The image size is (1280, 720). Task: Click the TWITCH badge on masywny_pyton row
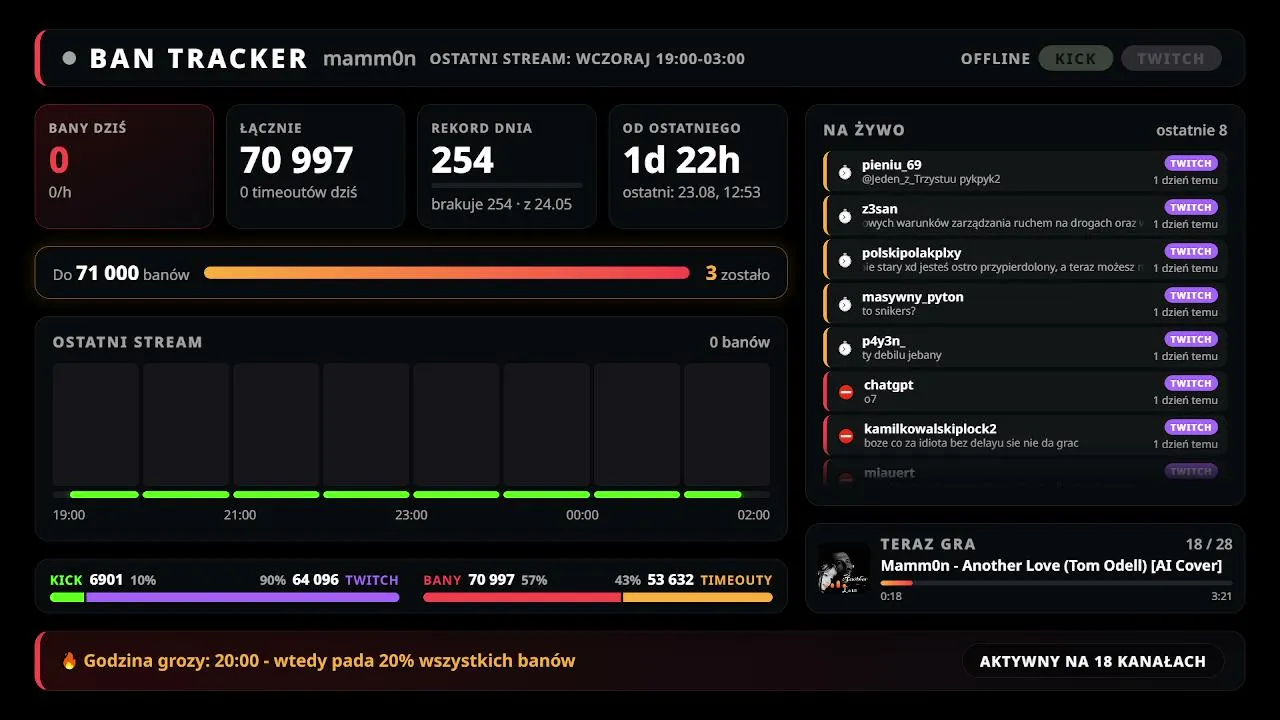(x=1191, y=295)
